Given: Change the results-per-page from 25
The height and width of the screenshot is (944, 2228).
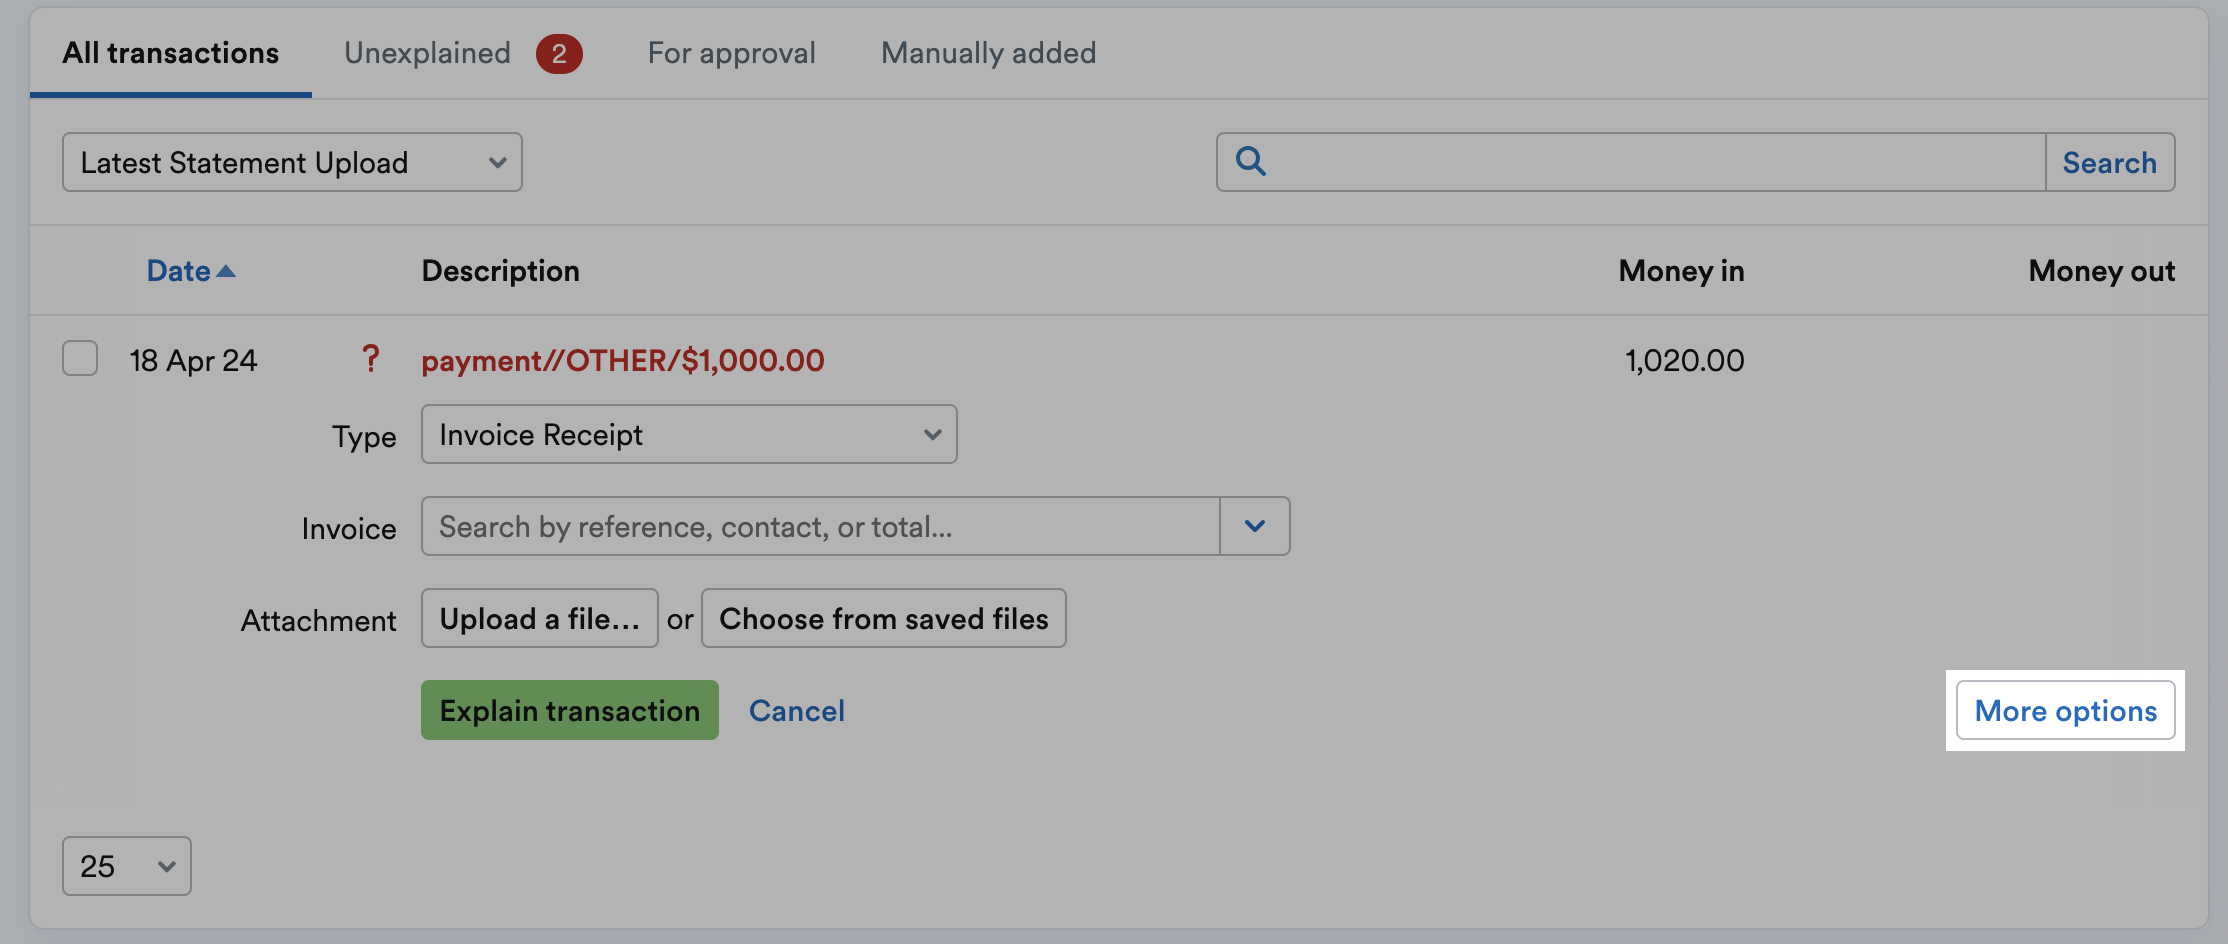Looking at the screenshot, I should (126, 866).
